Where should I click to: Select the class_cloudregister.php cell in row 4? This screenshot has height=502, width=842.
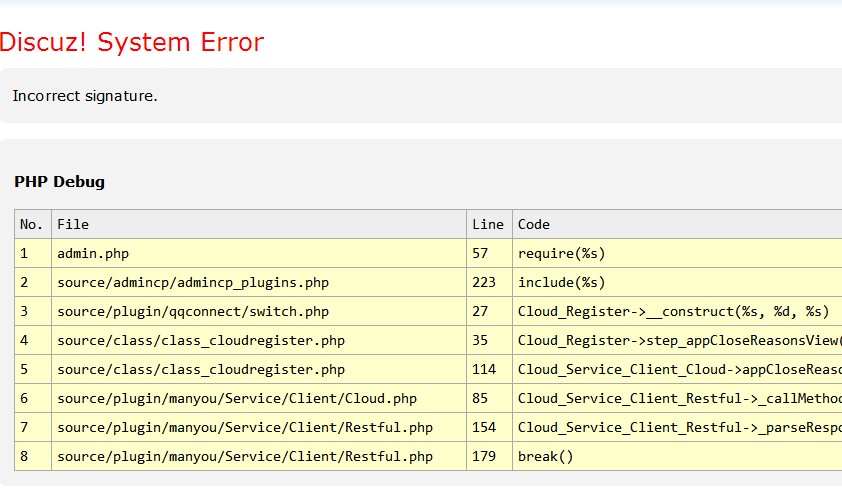point(259,340)
